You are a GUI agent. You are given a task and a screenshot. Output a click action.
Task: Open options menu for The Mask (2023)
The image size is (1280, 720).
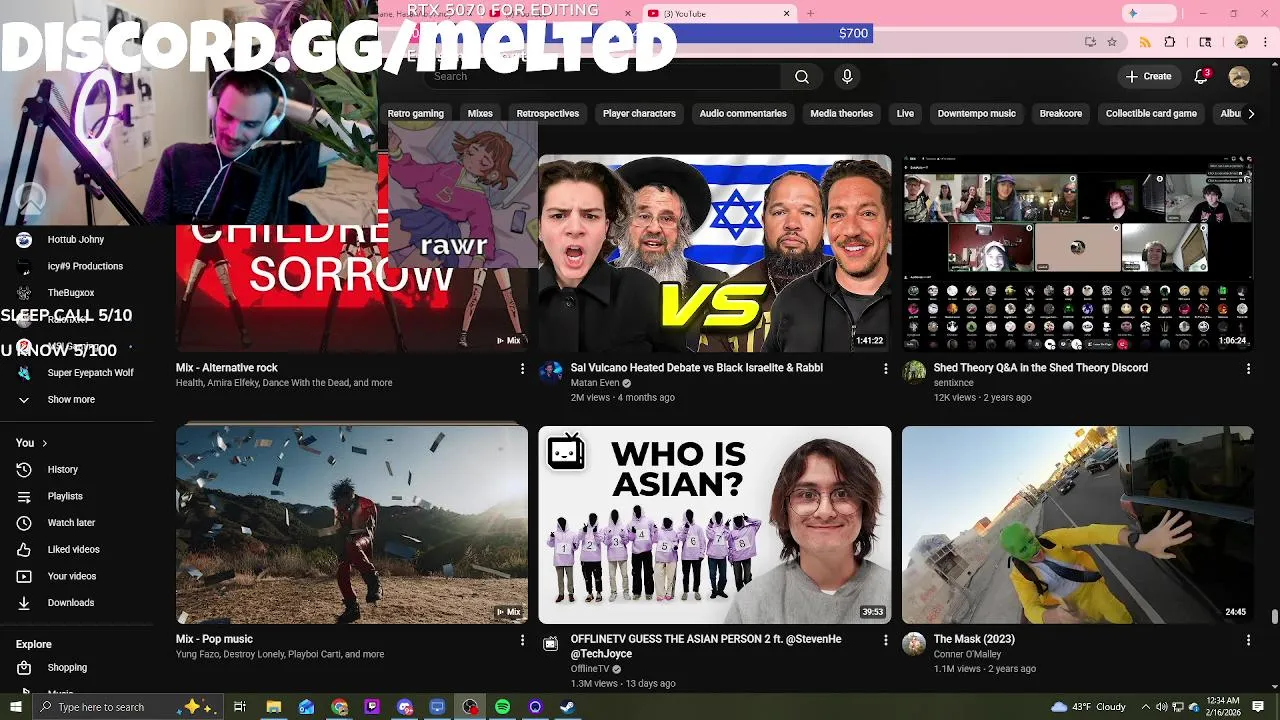click(x=1248, y=640)
